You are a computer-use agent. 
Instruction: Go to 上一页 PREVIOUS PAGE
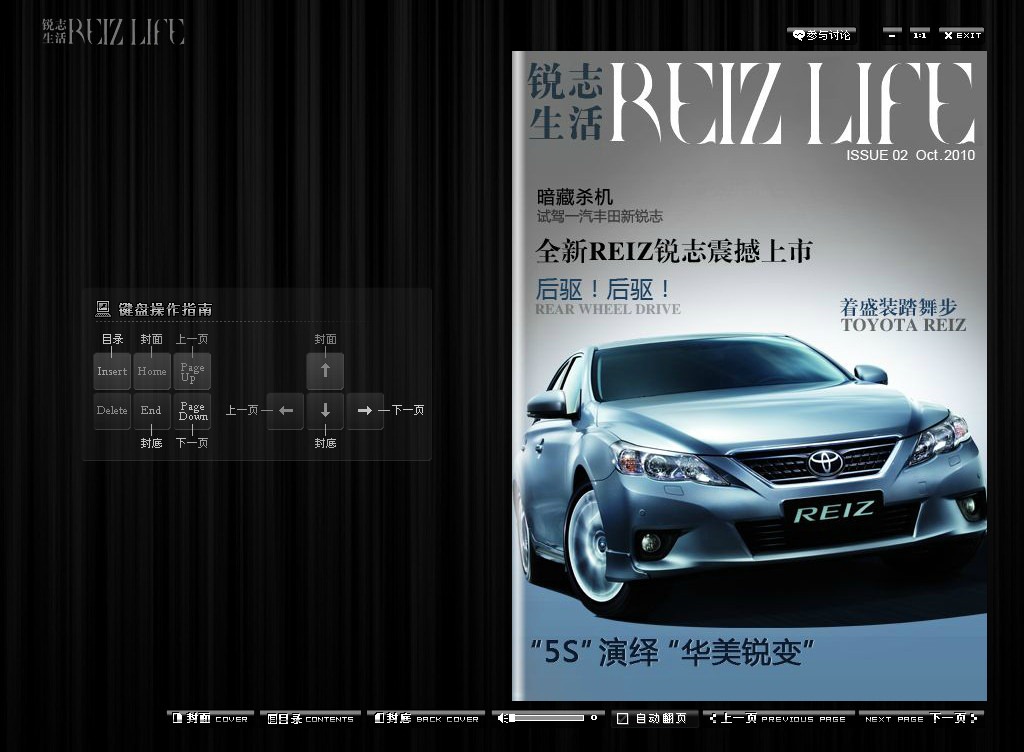[778, 719]
